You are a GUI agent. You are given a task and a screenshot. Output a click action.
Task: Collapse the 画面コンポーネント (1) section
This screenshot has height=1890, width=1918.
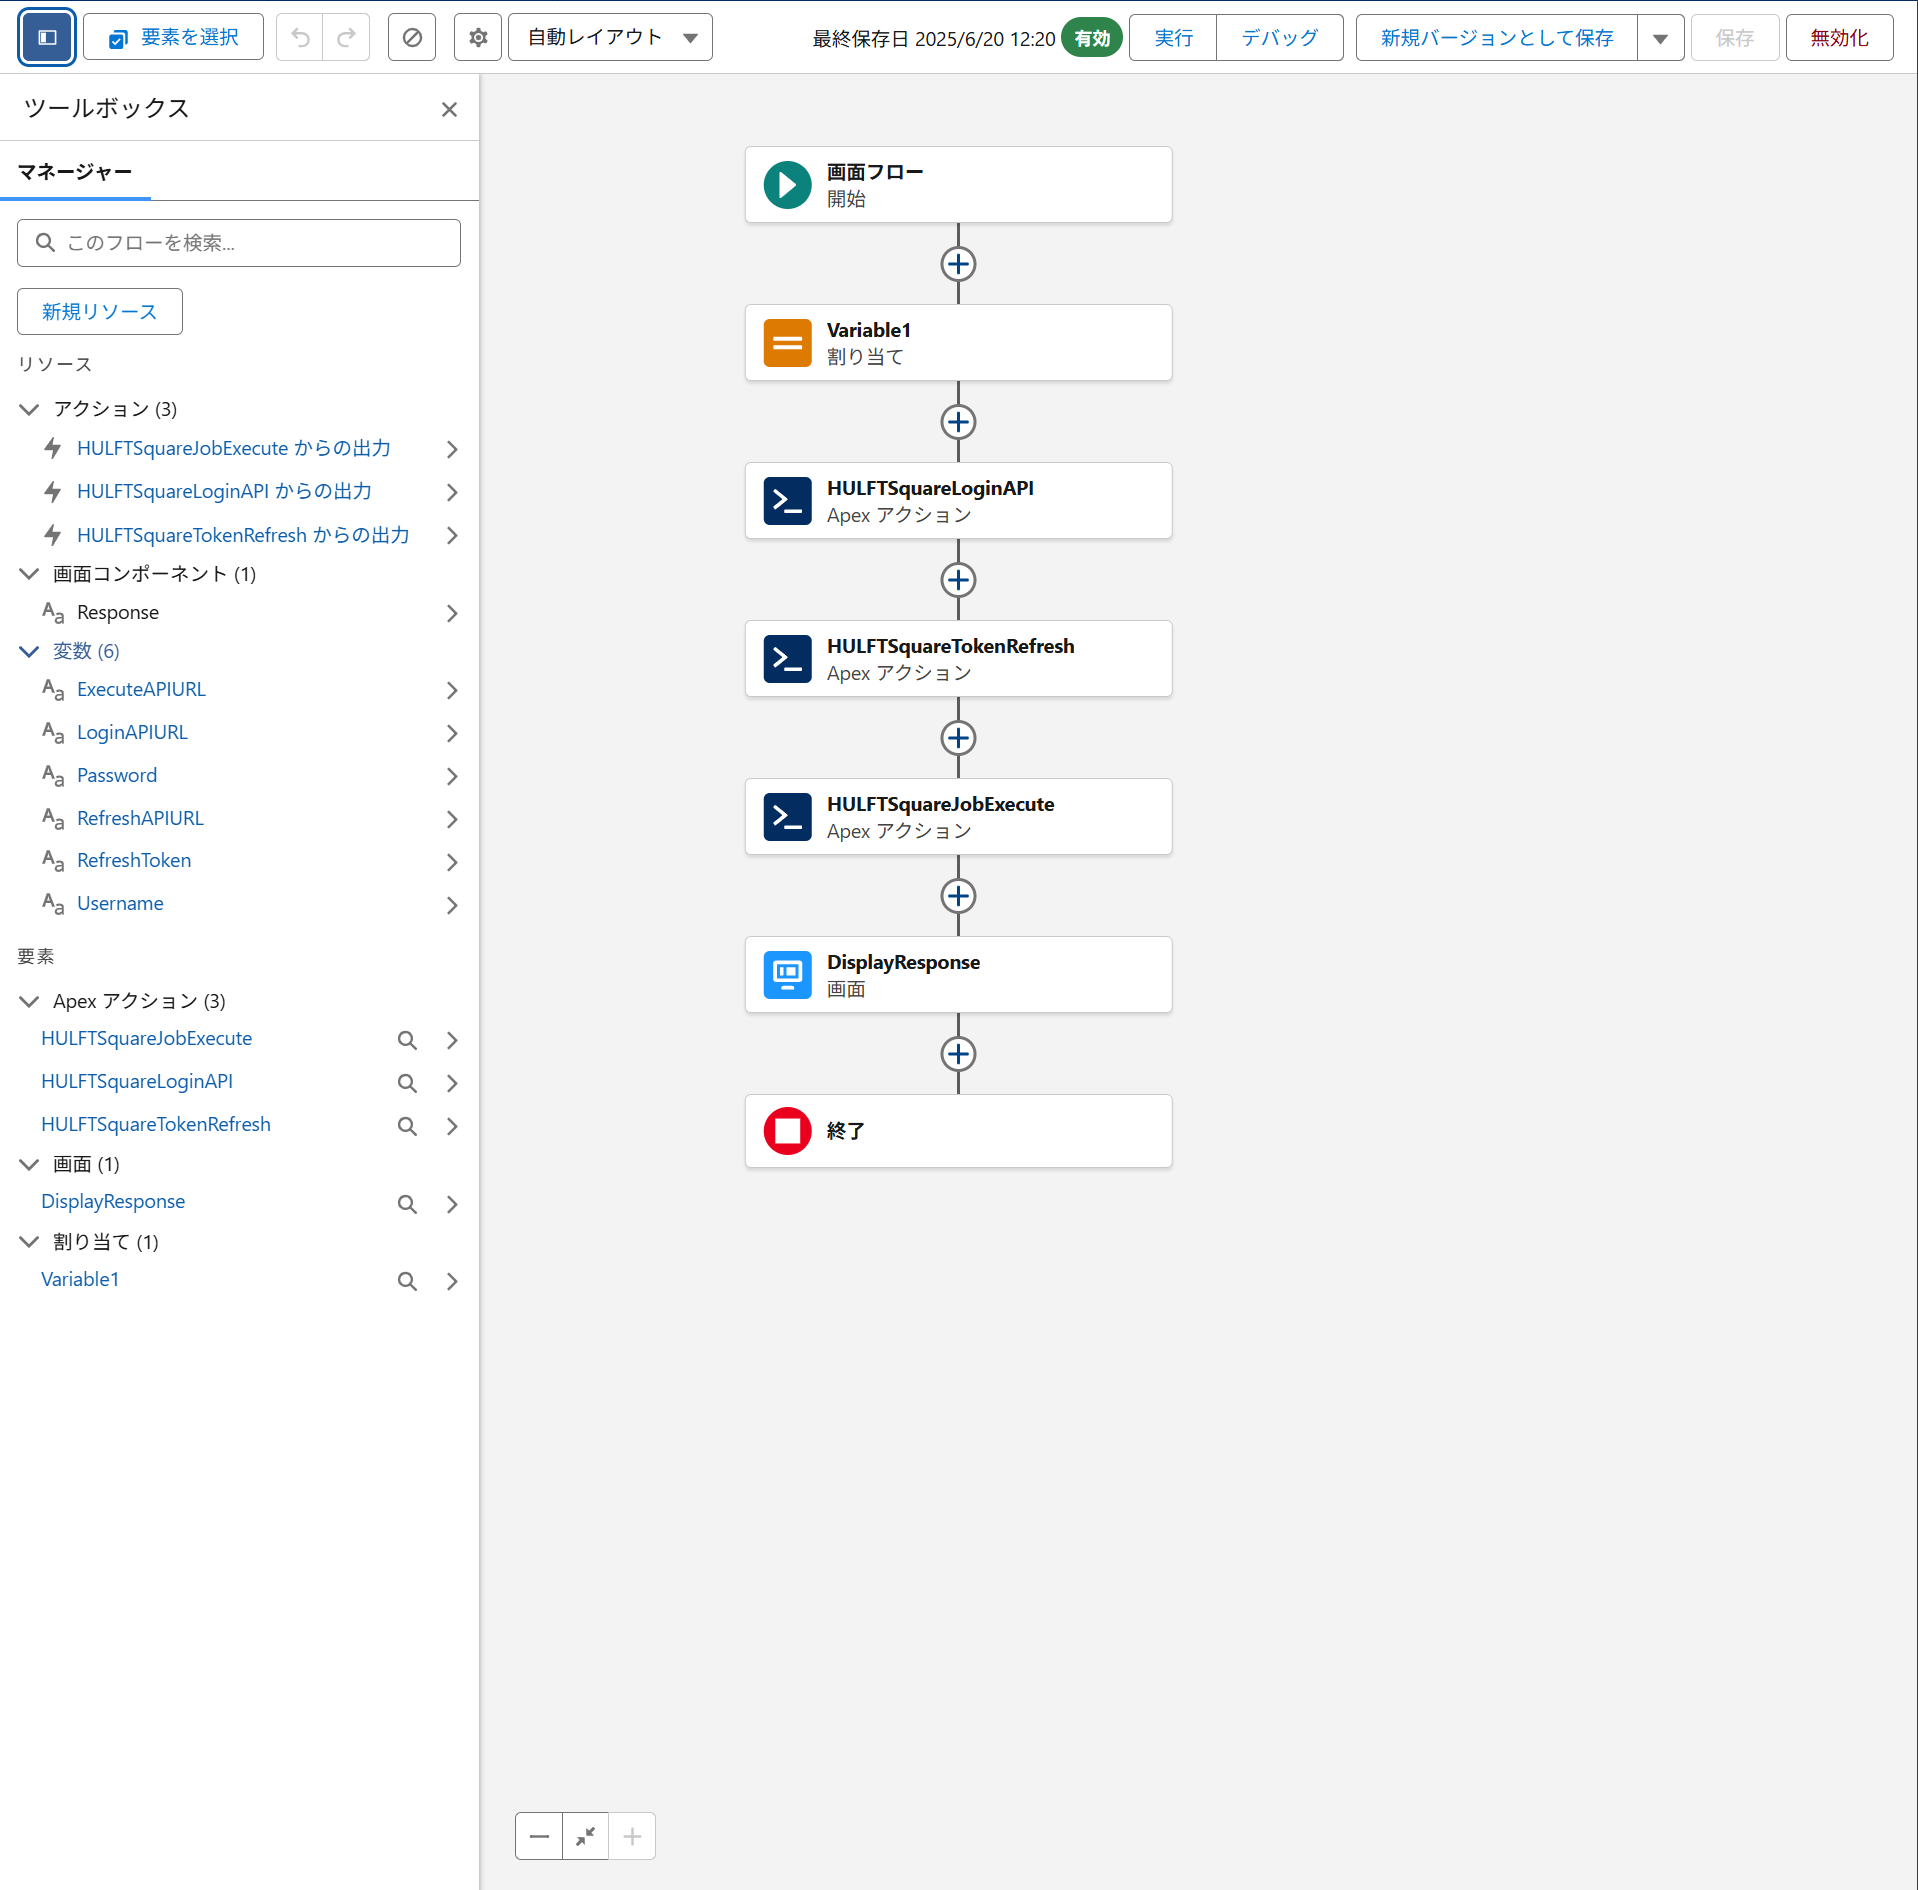29,574
